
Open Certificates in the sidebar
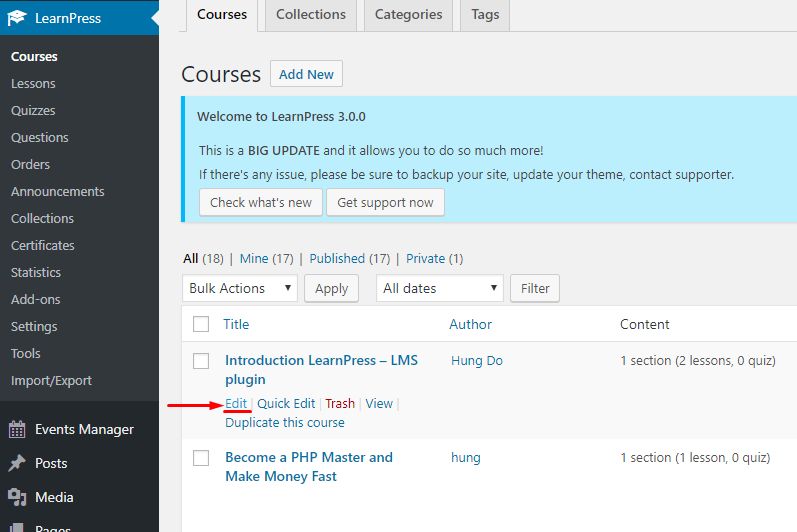pos(43,245)
